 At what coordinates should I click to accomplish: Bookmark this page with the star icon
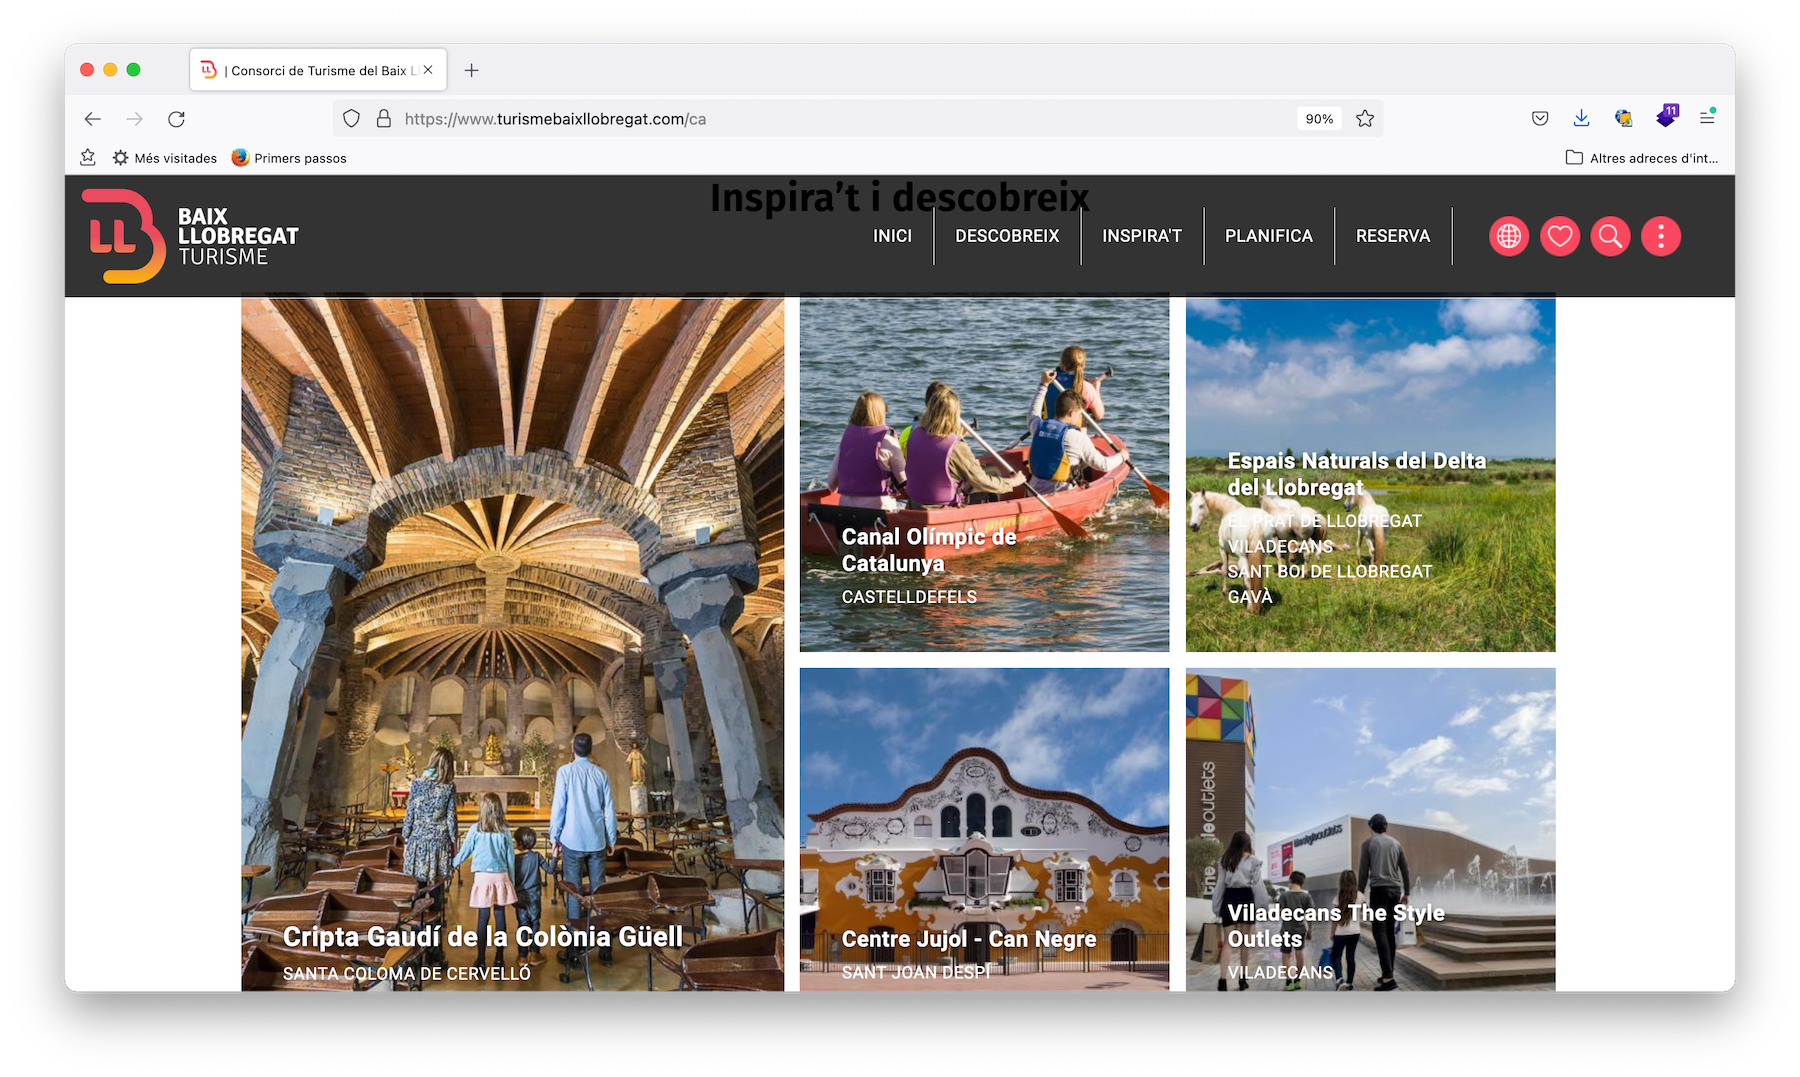tap(1365, 119)
